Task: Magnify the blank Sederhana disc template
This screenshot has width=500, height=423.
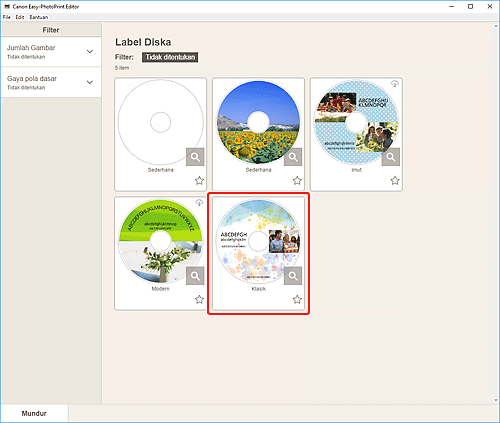Action: coord(195,157)
